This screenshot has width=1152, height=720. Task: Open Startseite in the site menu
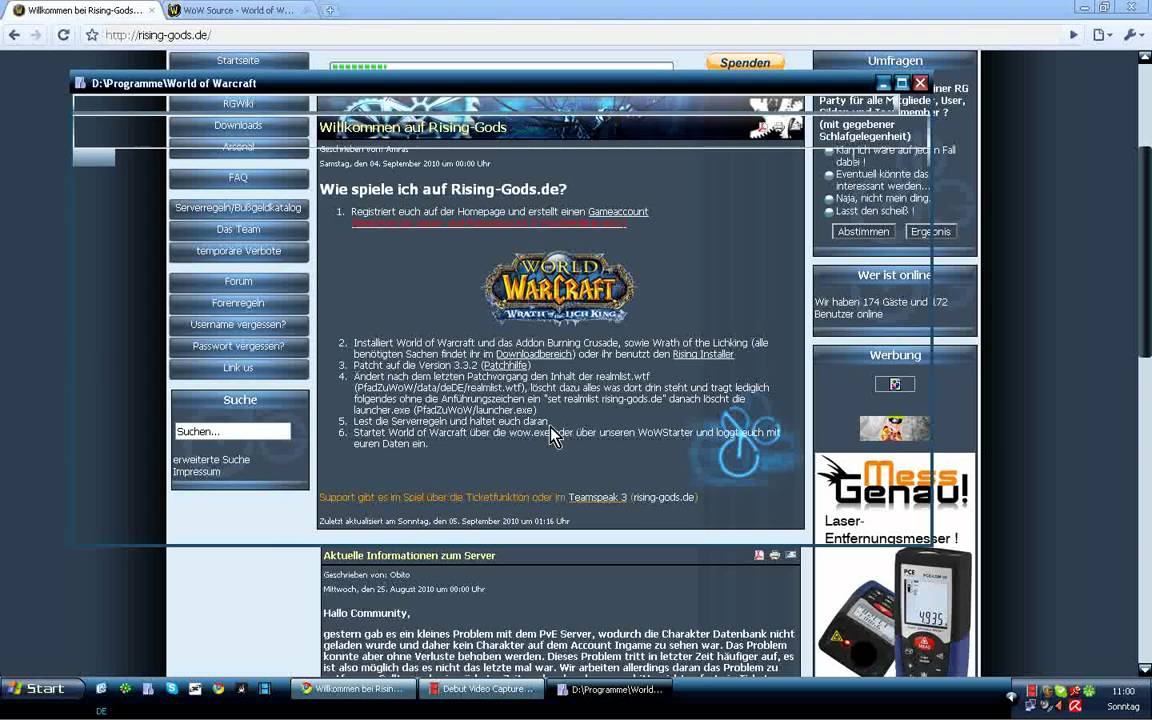pos(238,60)
